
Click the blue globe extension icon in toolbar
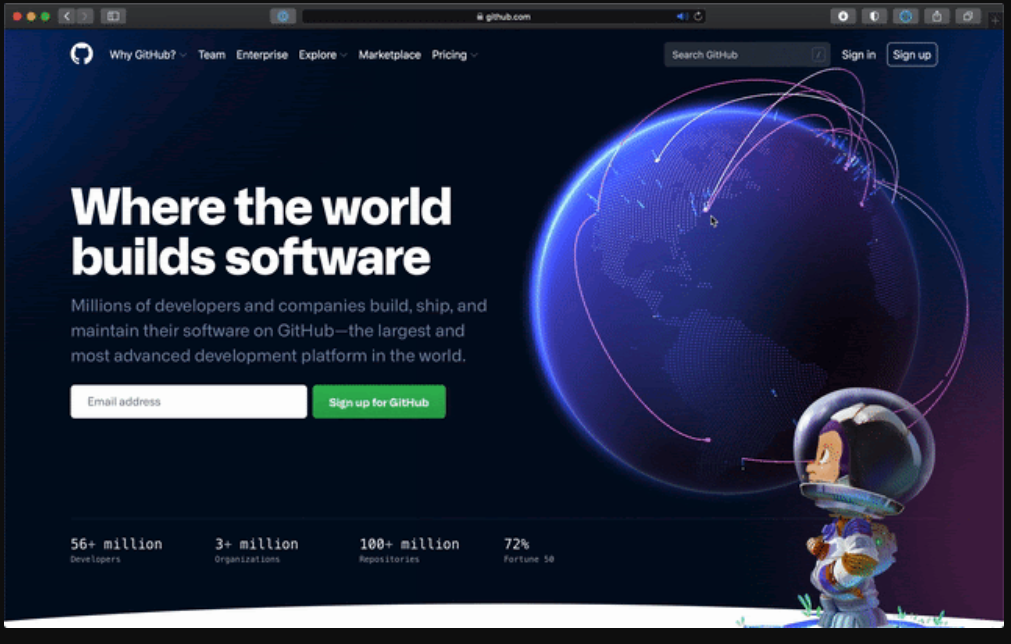(x=905, y=16)
